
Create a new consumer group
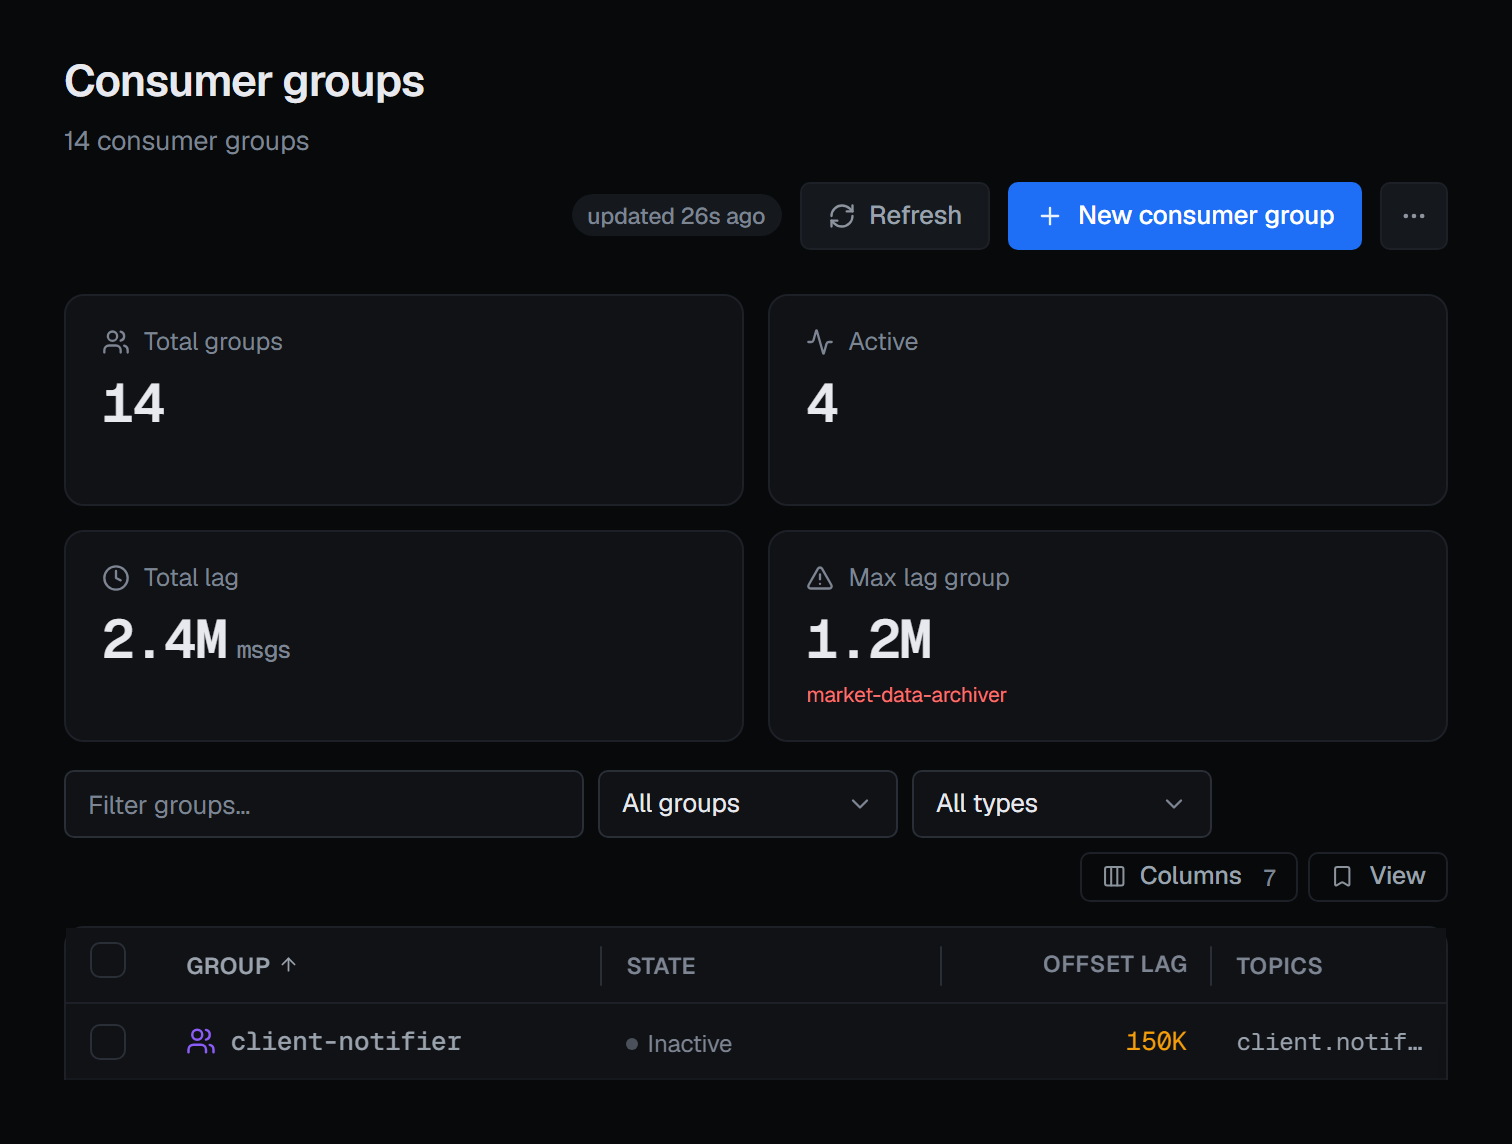(x=1184, y=216)
